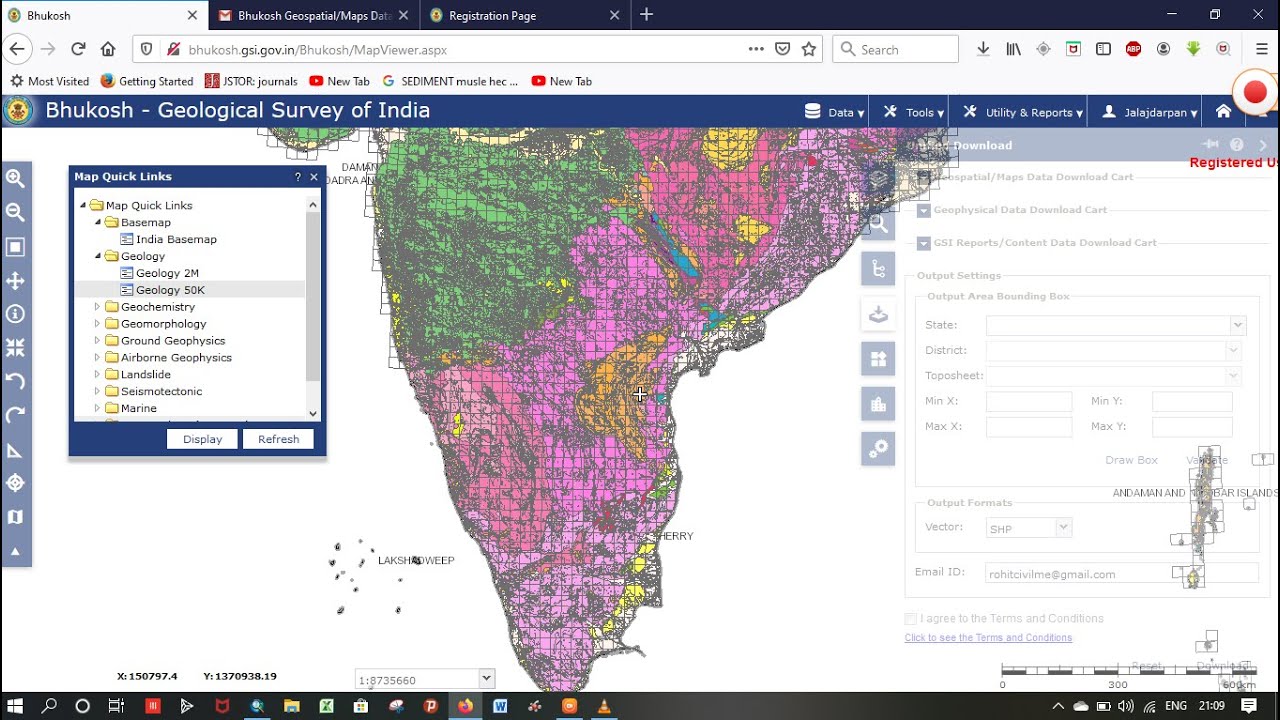Click the Draw Box button
1280x720 pixels.
pyautogui.click(x=1131, y=460)
